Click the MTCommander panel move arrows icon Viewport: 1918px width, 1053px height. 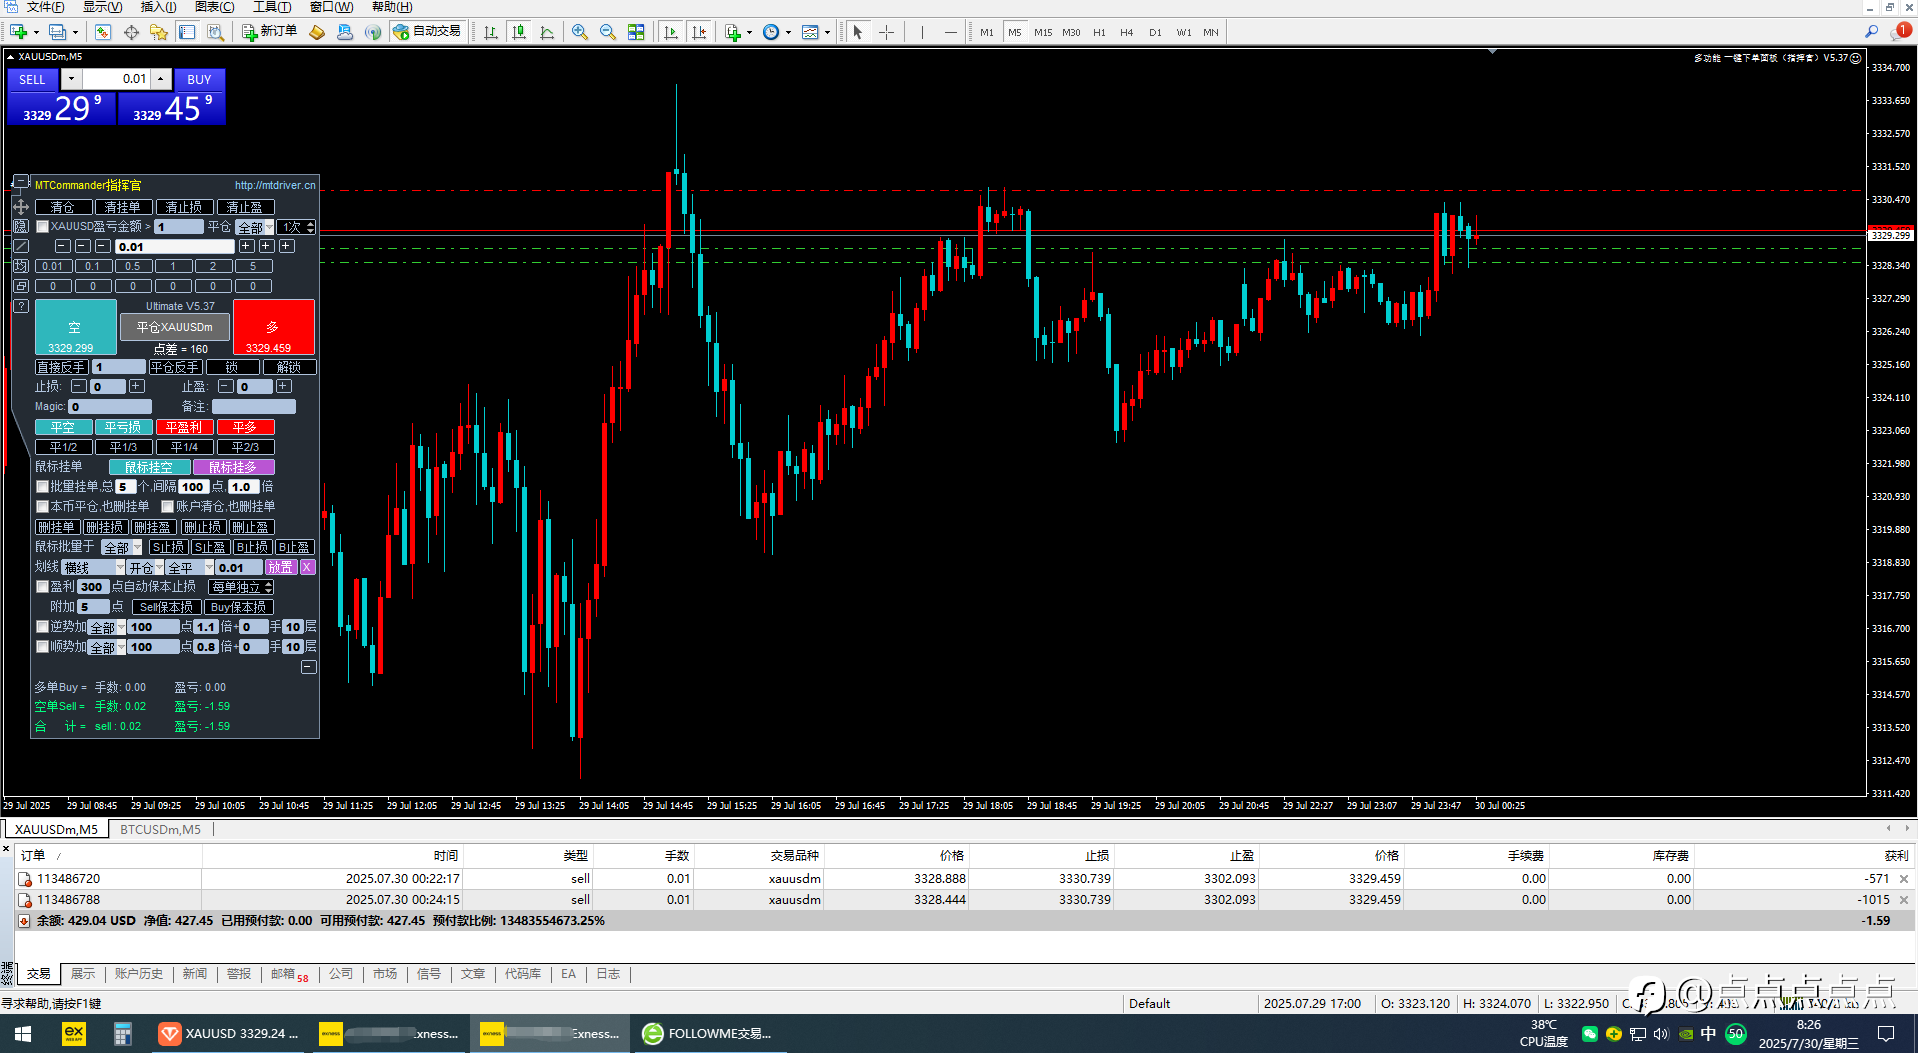click(x=21, y=207)
